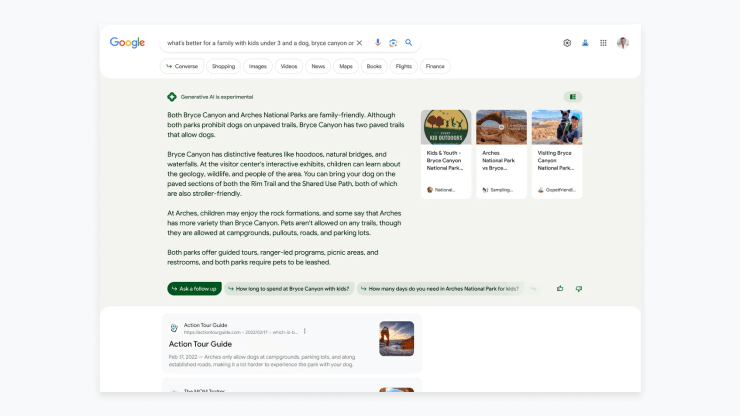Choose 'How long to spend at Bryce Canyon with kids?'
The width and height of the screenshot is (740, 416).
tap(289, 289)
